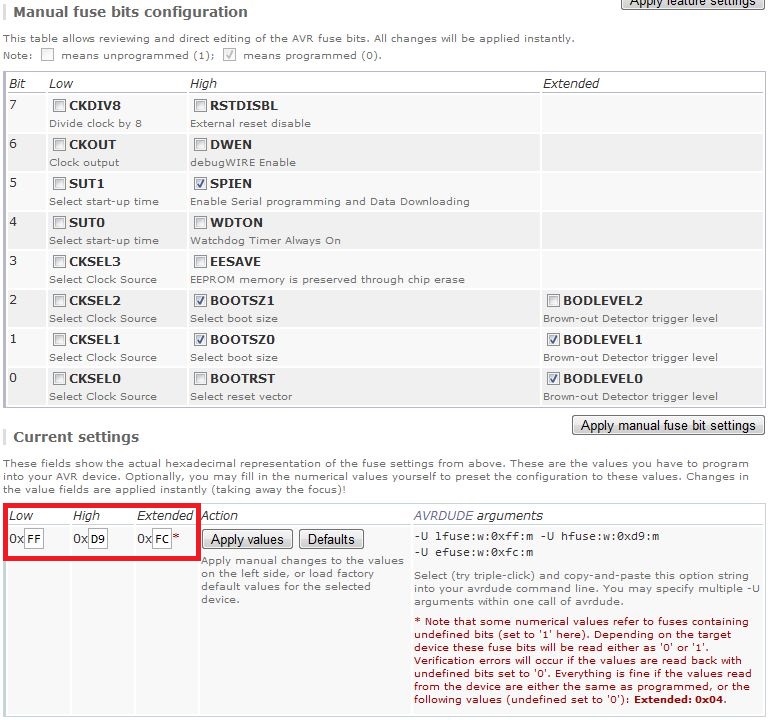Tick the CKDIV8 fuse checkbox
776x720 pixels.
coord(59,105)
